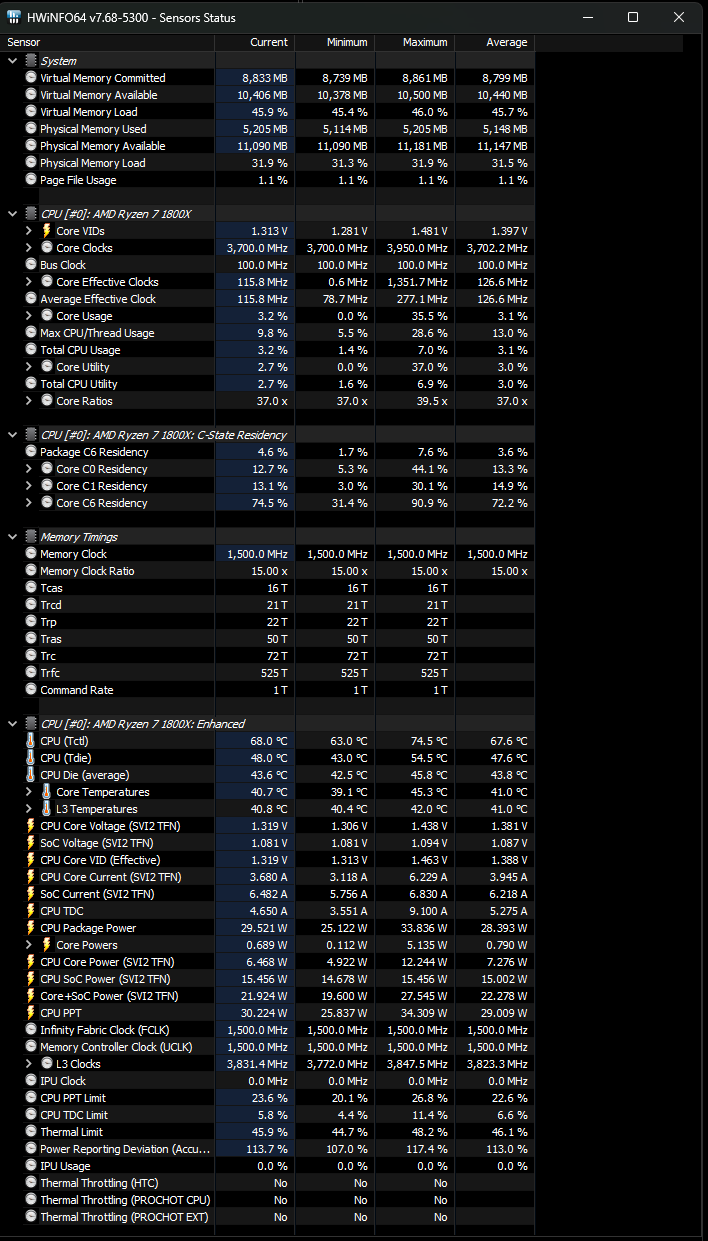708x1241 pixels.
Task: Click the Memory Clock sensor icon
Action: (x=31, y=554)
